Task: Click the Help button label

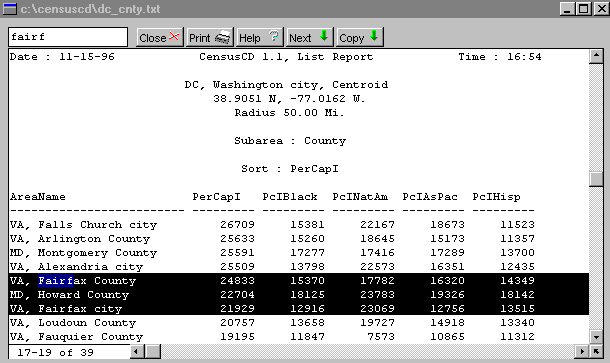Action: (249, 38)
